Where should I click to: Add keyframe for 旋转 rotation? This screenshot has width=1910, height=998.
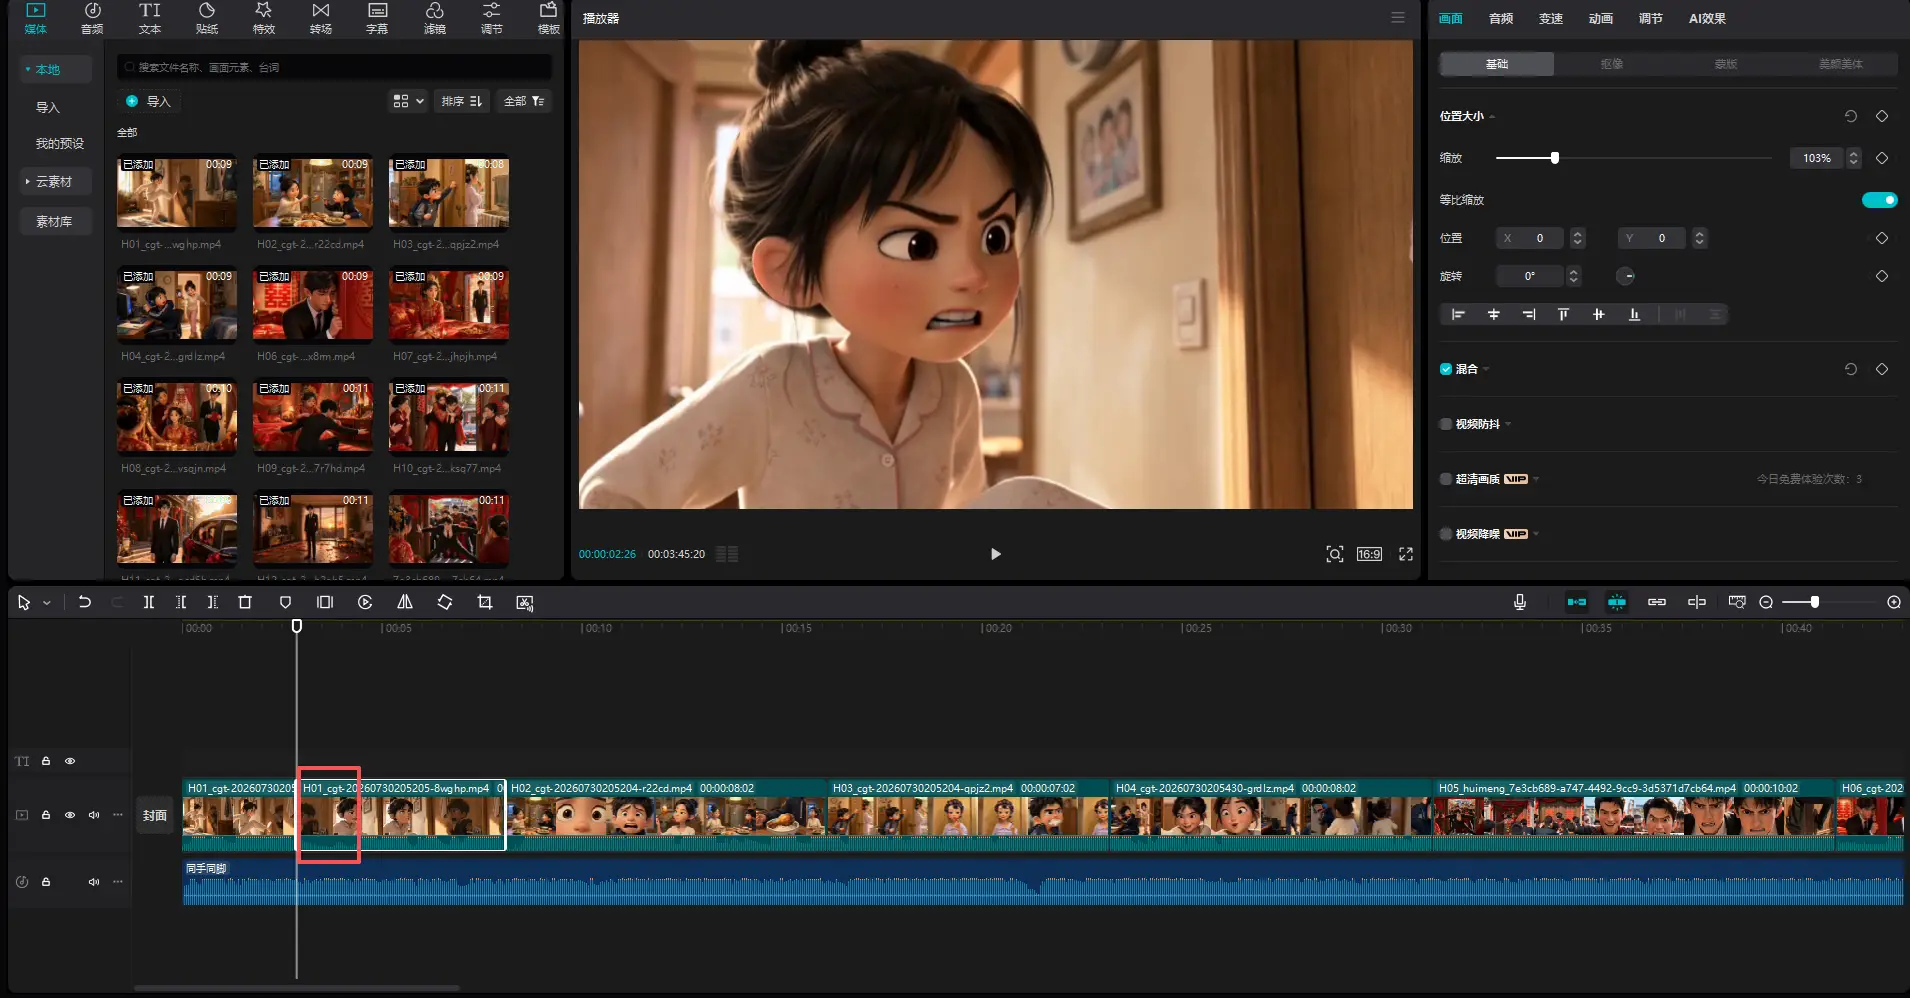coord(1882,276)
